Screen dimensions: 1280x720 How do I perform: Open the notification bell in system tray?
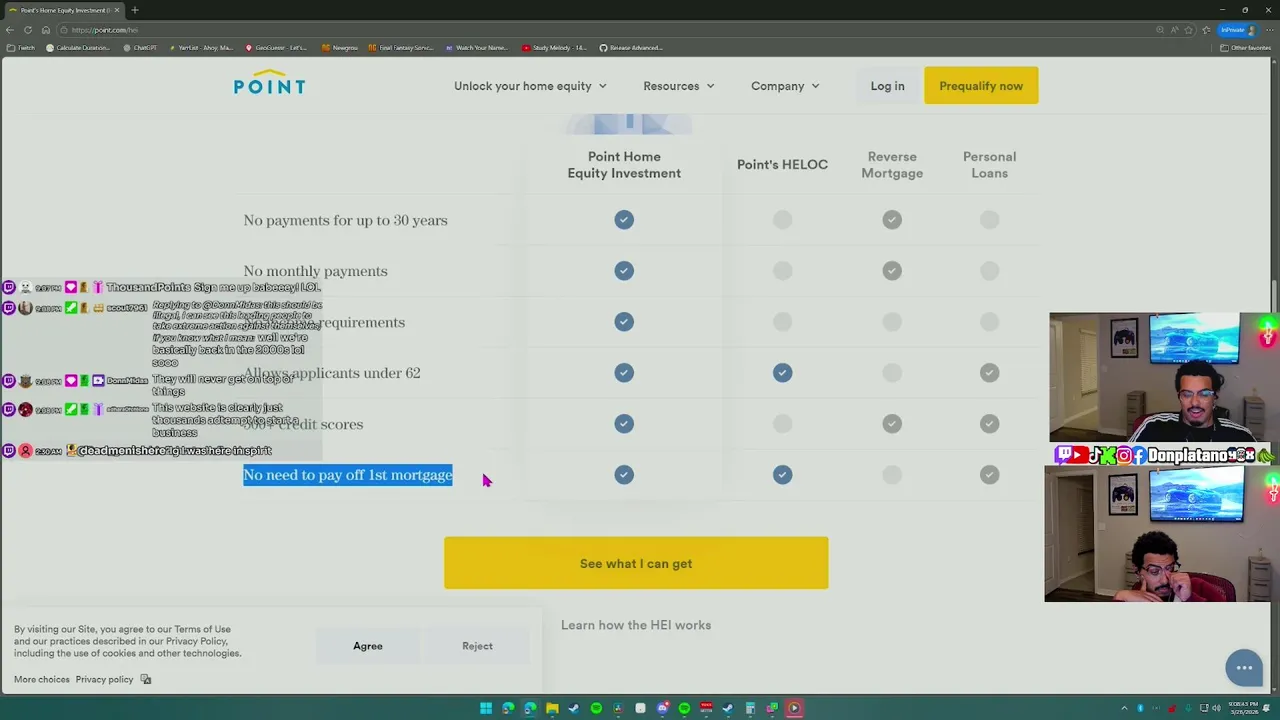click(x=1266, y=708)
